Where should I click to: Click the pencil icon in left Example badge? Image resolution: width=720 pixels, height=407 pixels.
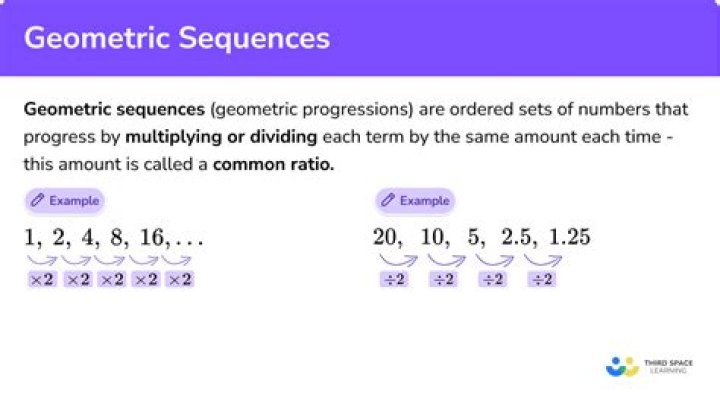[x=38, y=200]
